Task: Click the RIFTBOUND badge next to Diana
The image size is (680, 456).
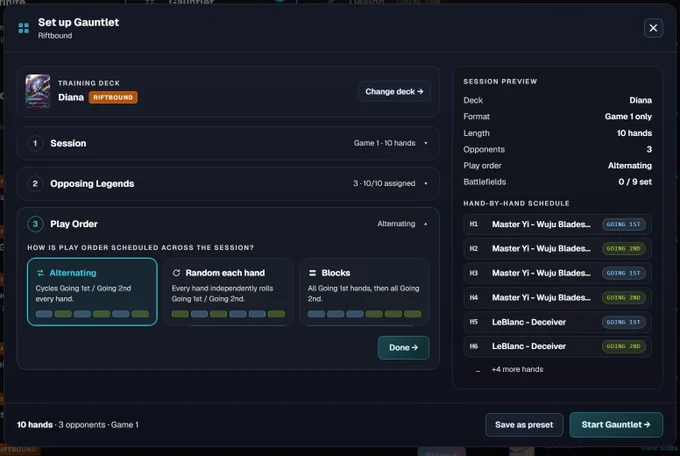Action: click(113, 97)
